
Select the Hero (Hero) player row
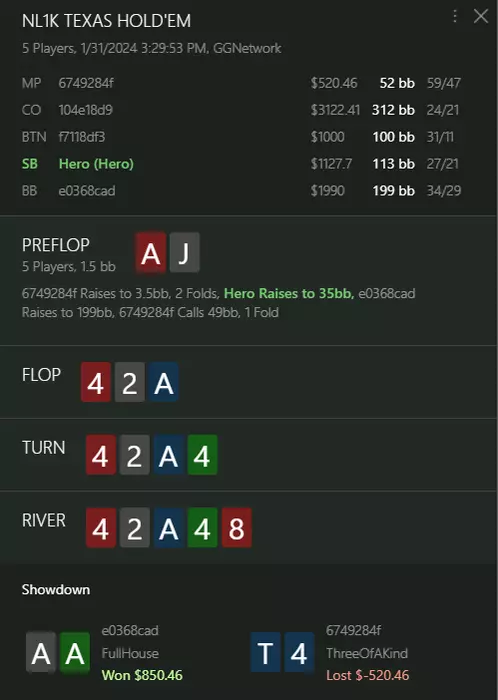(241, 164)
